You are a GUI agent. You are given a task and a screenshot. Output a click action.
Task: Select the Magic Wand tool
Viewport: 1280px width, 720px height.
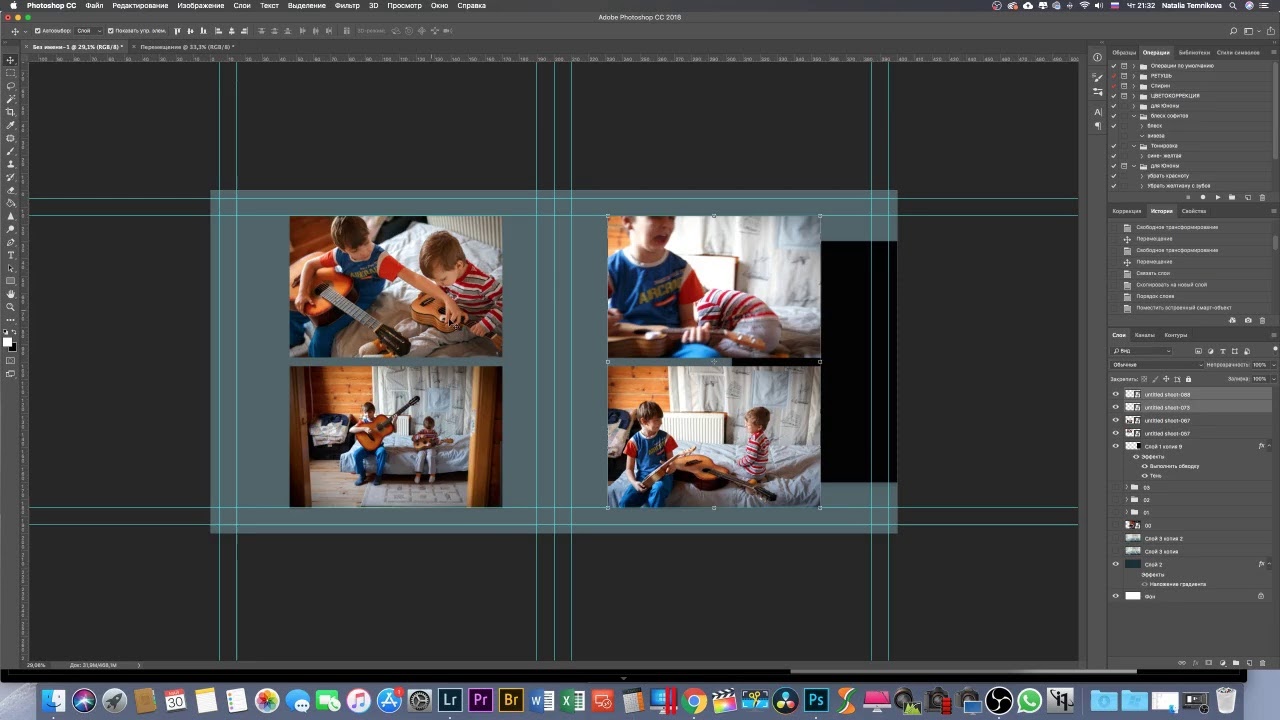point(11,99)
